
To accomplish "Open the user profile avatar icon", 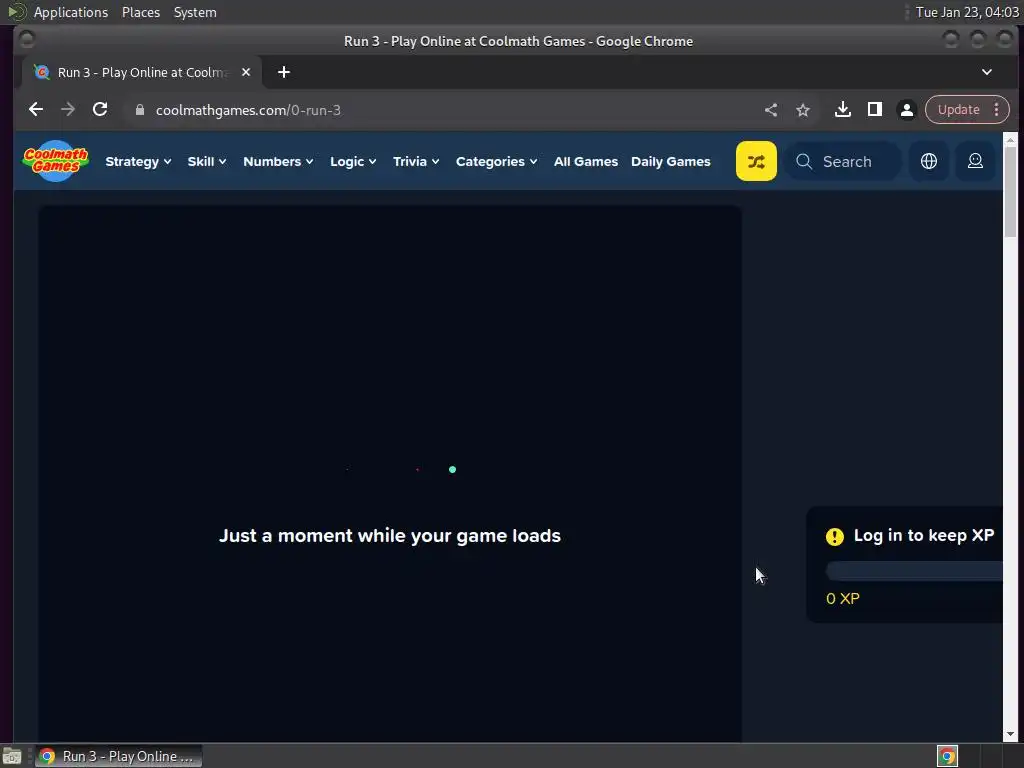I will (x=974, y=161).
